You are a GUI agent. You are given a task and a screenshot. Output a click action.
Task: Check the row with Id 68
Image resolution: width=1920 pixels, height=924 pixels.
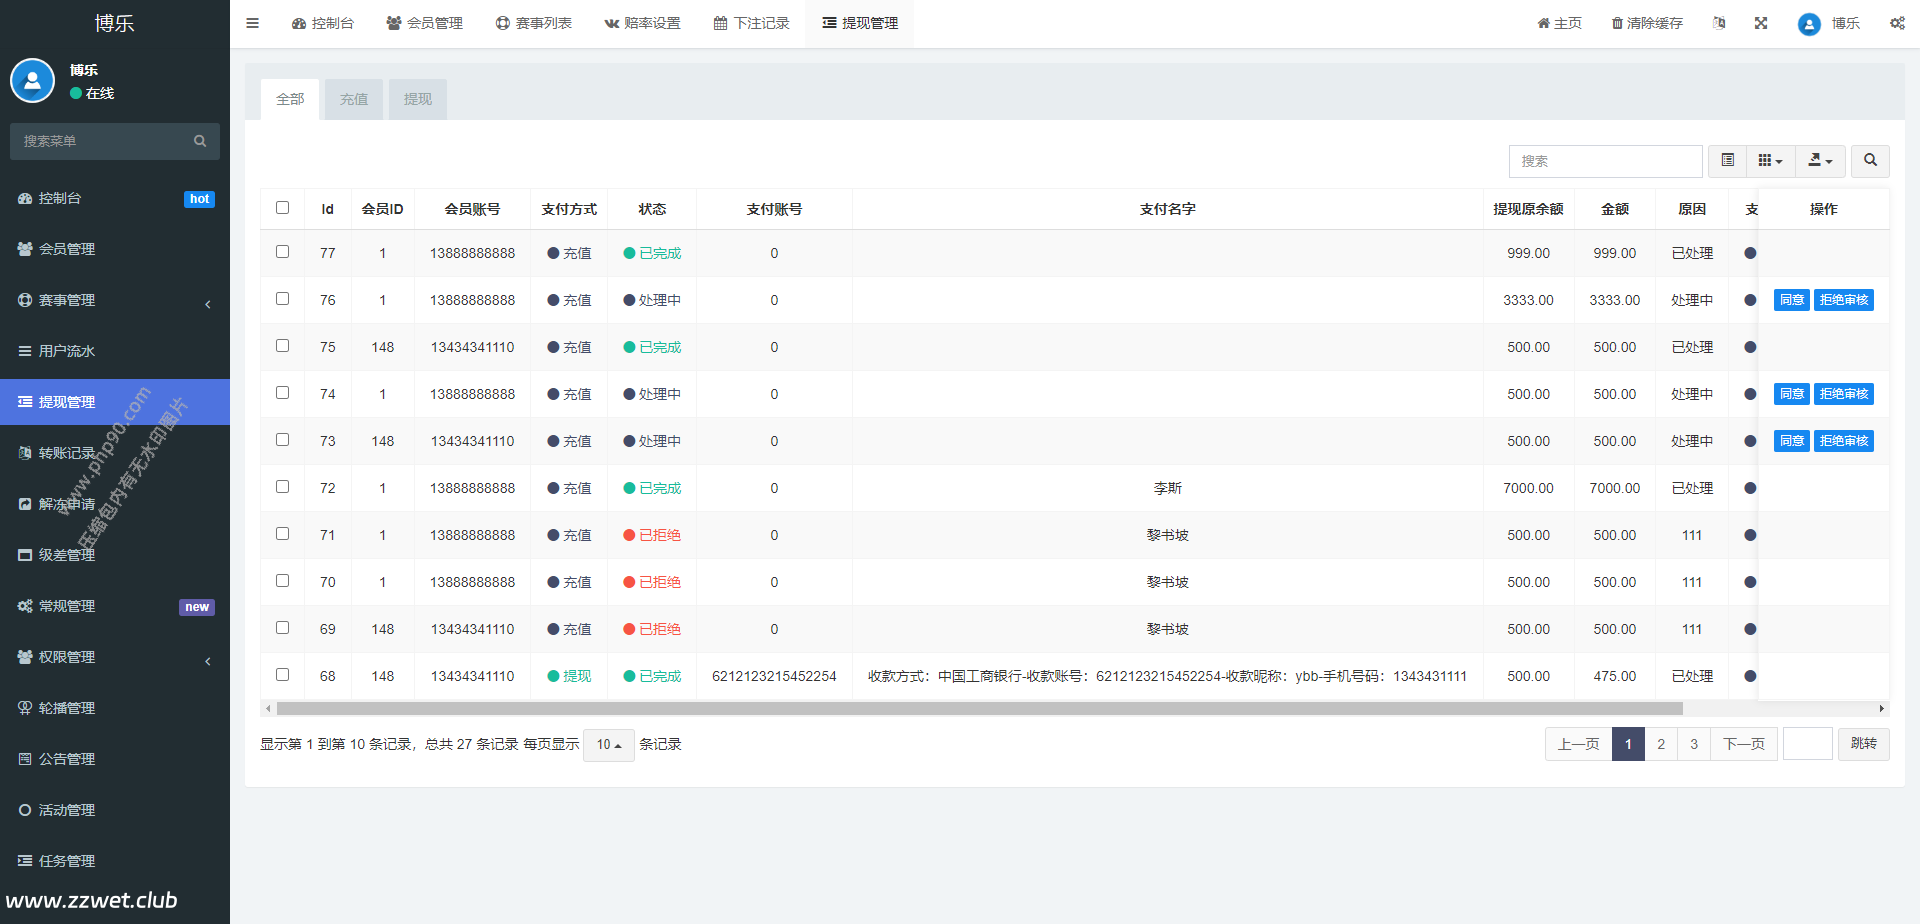282,675
